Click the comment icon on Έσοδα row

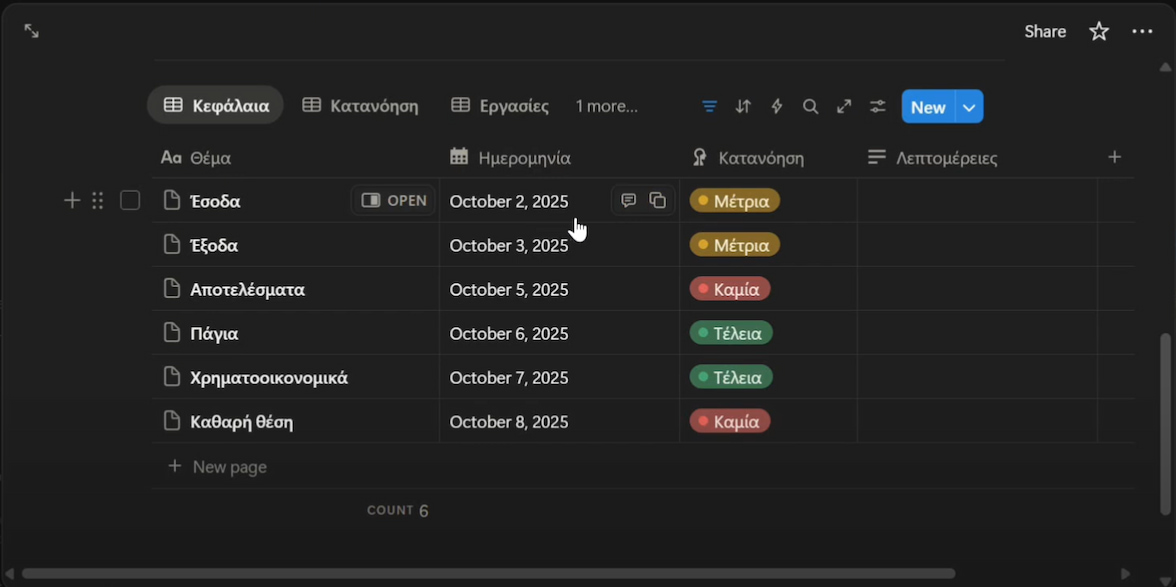point(628,200)
